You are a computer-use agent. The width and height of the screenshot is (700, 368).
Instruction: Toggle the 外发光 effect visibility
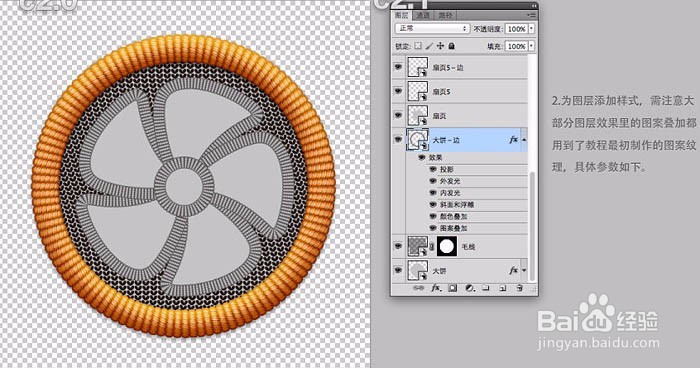click(433, 181)
